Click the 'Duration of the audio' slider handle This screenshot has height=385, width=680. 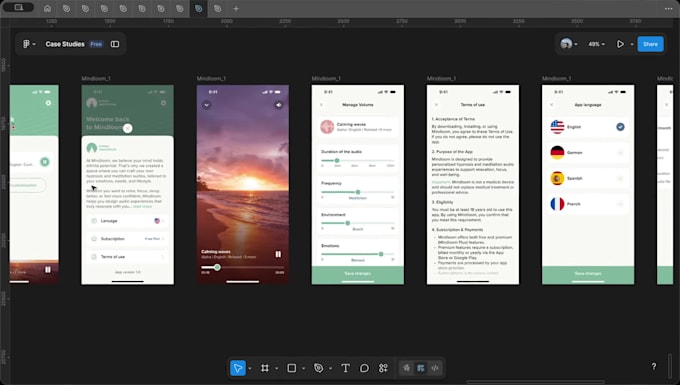(x=337, y=160)
